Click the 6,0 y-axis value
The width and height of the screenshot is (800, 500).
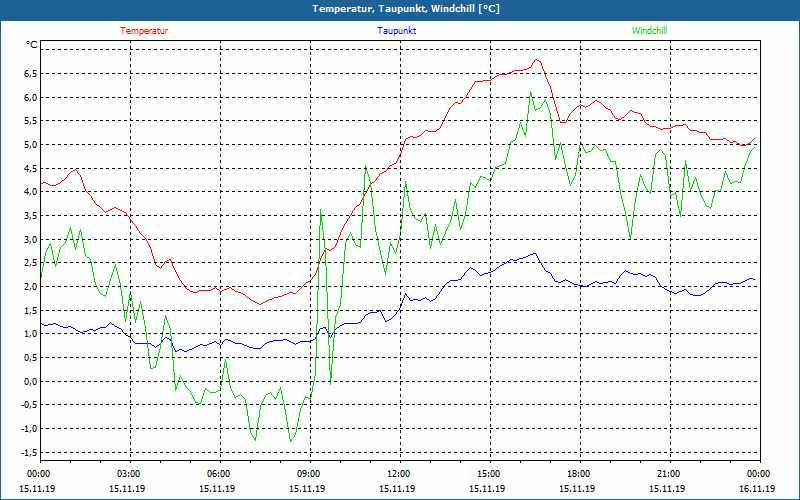click(30, 97)
